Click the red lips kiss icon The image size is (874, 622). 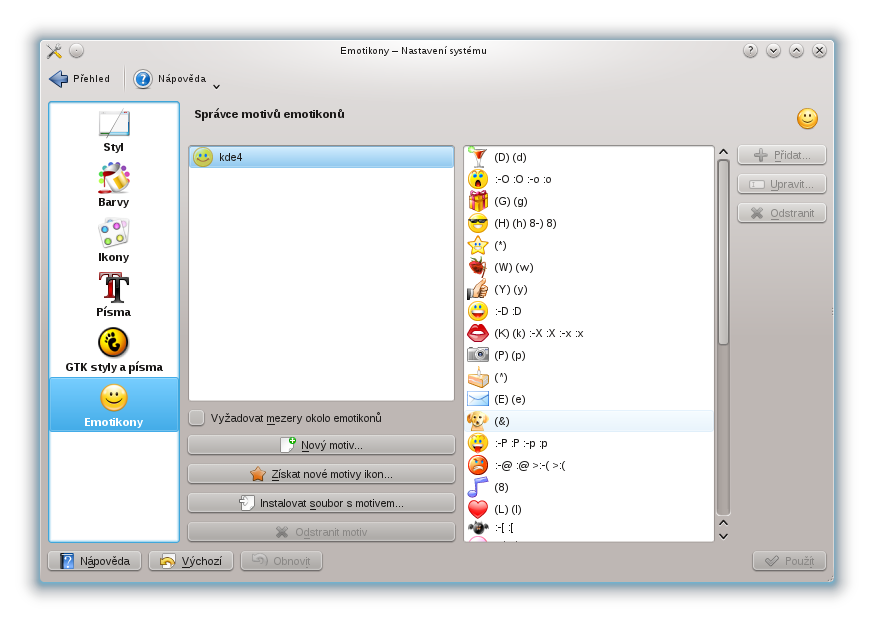coord(478,333)
